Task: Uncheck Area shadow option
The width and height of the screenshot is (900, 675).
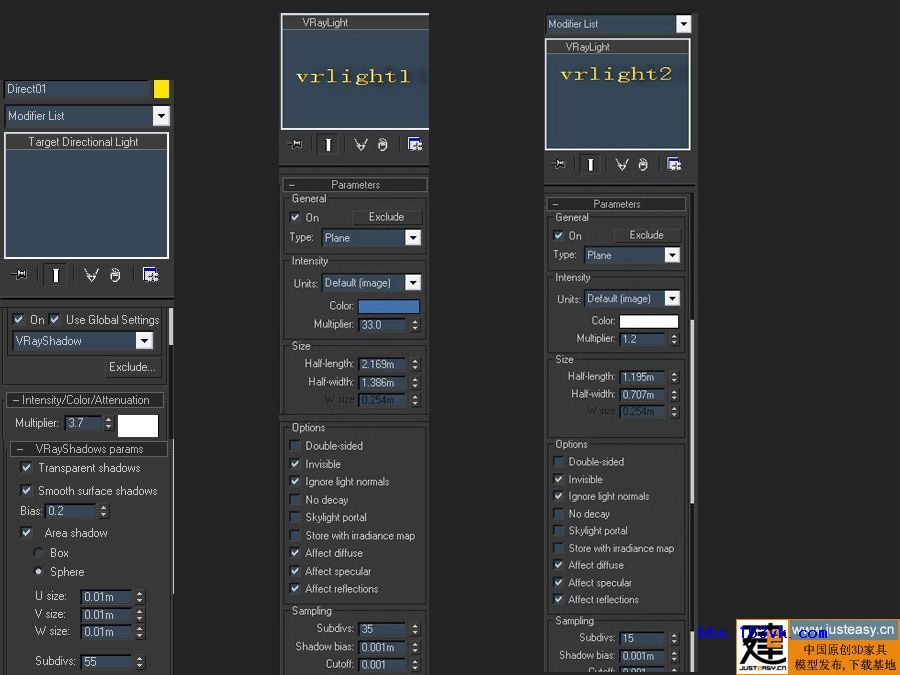Action: point(26,532)
